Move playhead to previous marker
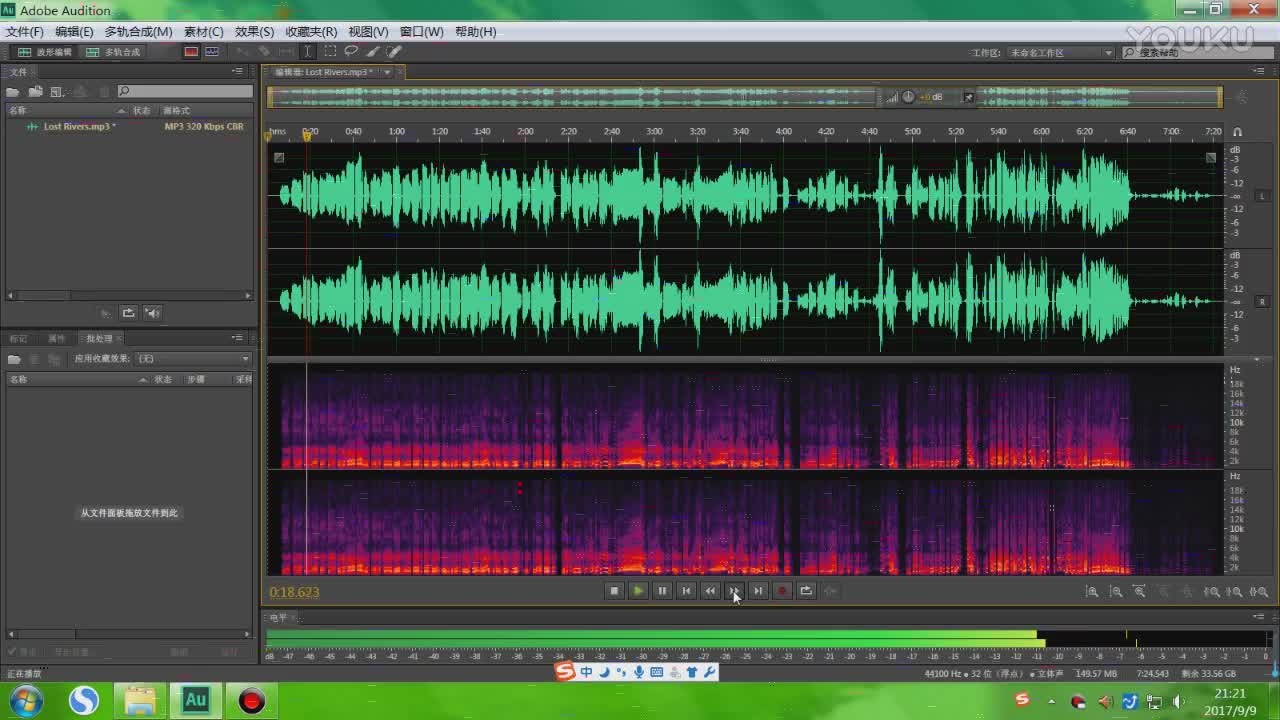This screenshot has width=1280, height=720. coord(686,591)
